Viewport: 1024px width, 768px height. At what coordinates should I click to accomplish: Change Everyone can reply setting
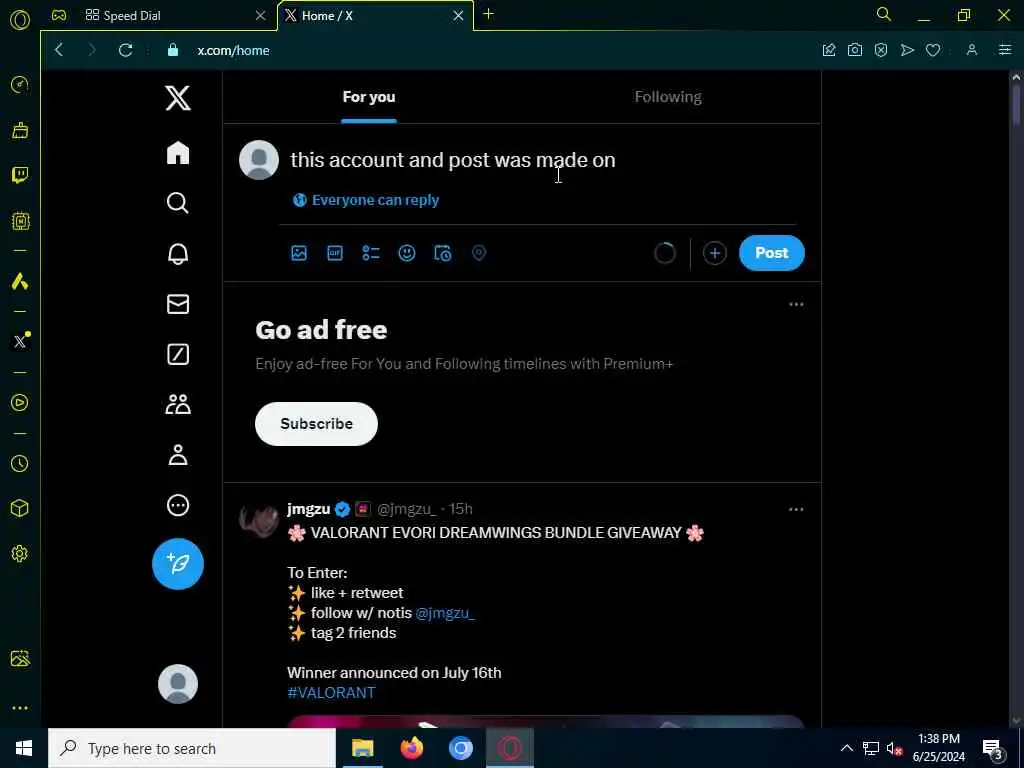coord(366,200)
